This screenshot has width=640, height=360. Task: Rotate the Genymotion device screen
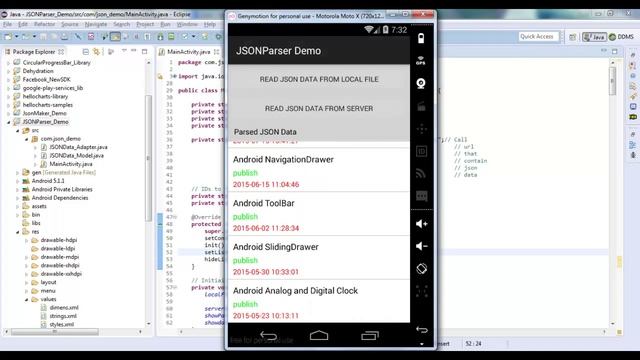click(x=421, y=269)
